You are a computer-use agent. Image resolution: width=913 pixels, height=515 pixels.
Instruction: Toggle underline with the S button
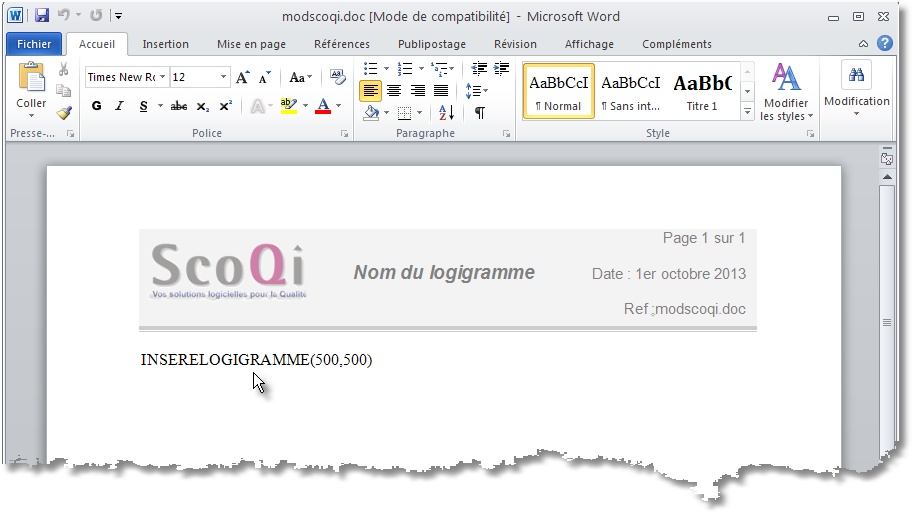[143, 106]
